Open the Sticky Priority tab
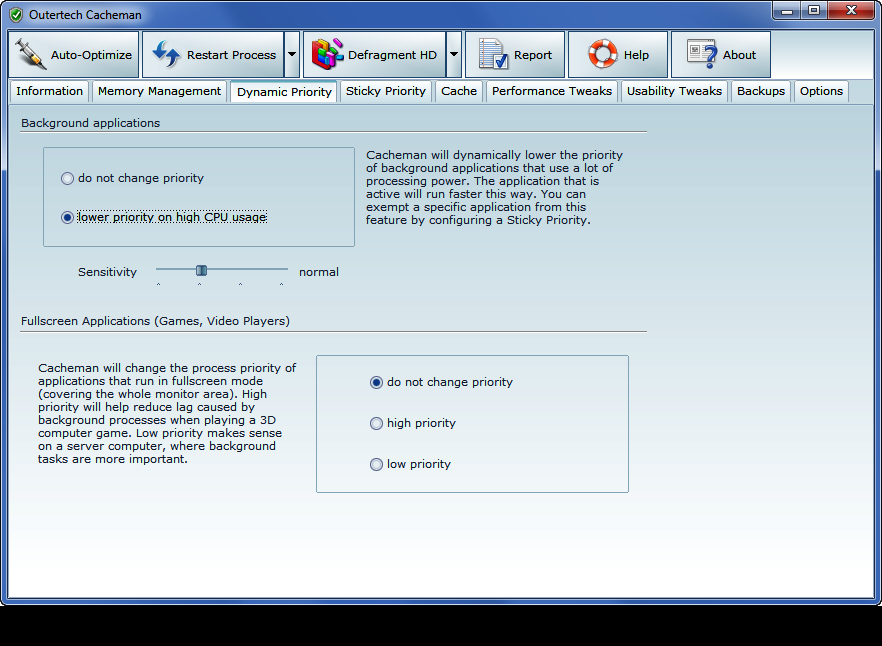882x646 pixels. tap(386, 91)
